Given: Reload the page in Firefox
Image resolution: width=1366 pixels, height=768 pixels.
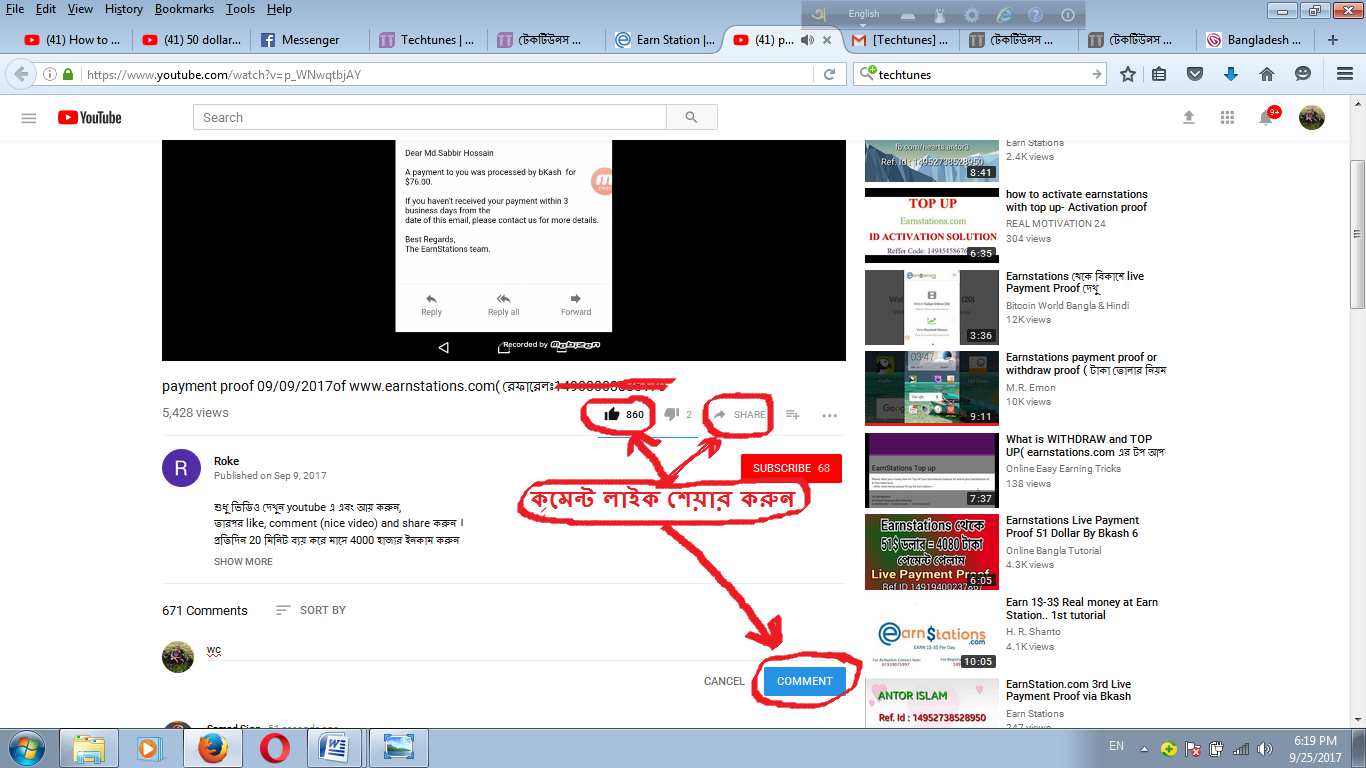Looking at the screenshot, I should pos(829,74).
